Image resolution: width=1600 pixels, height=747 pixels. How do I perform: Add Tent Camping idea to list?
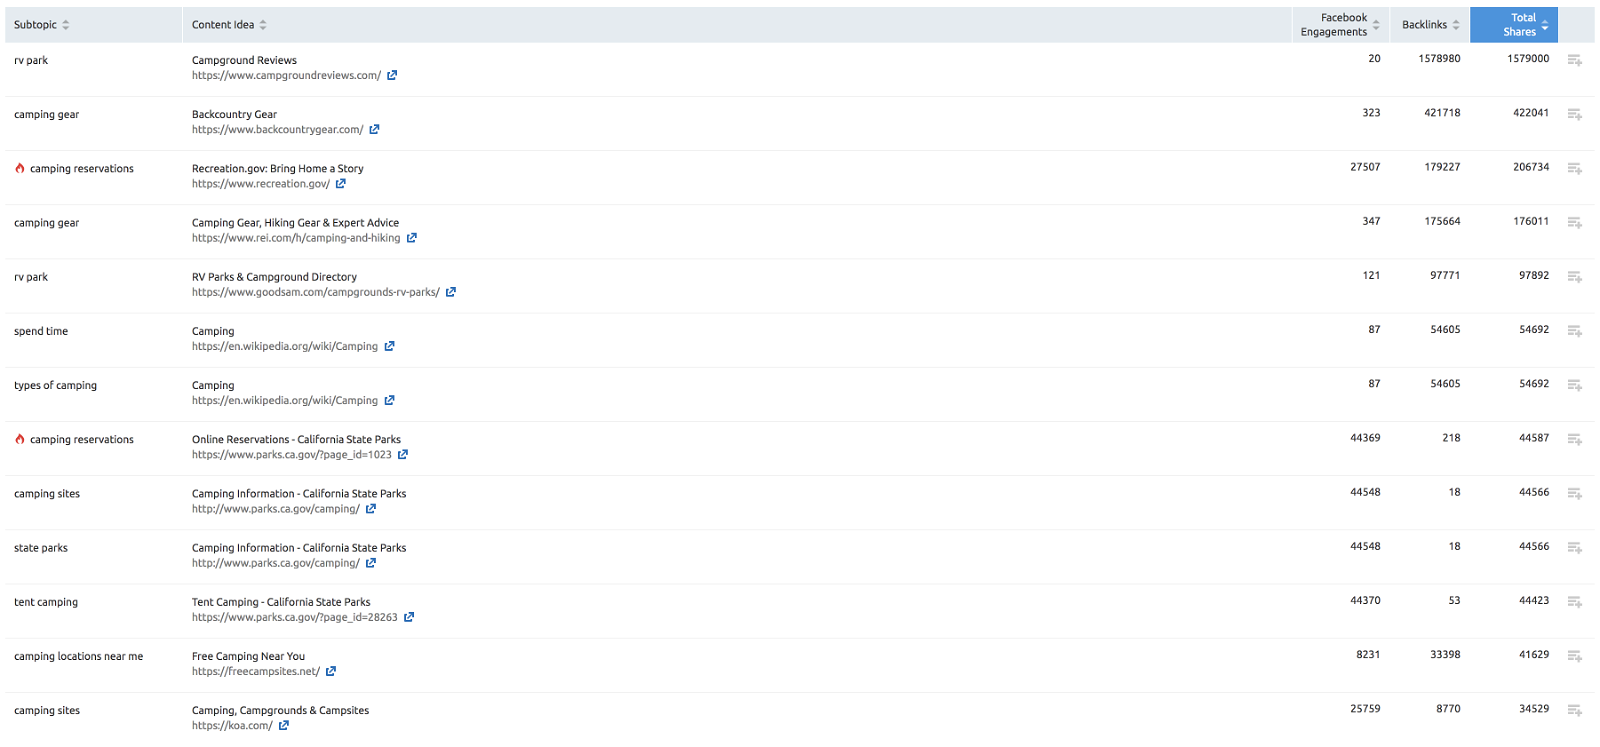click(1575, 601)
